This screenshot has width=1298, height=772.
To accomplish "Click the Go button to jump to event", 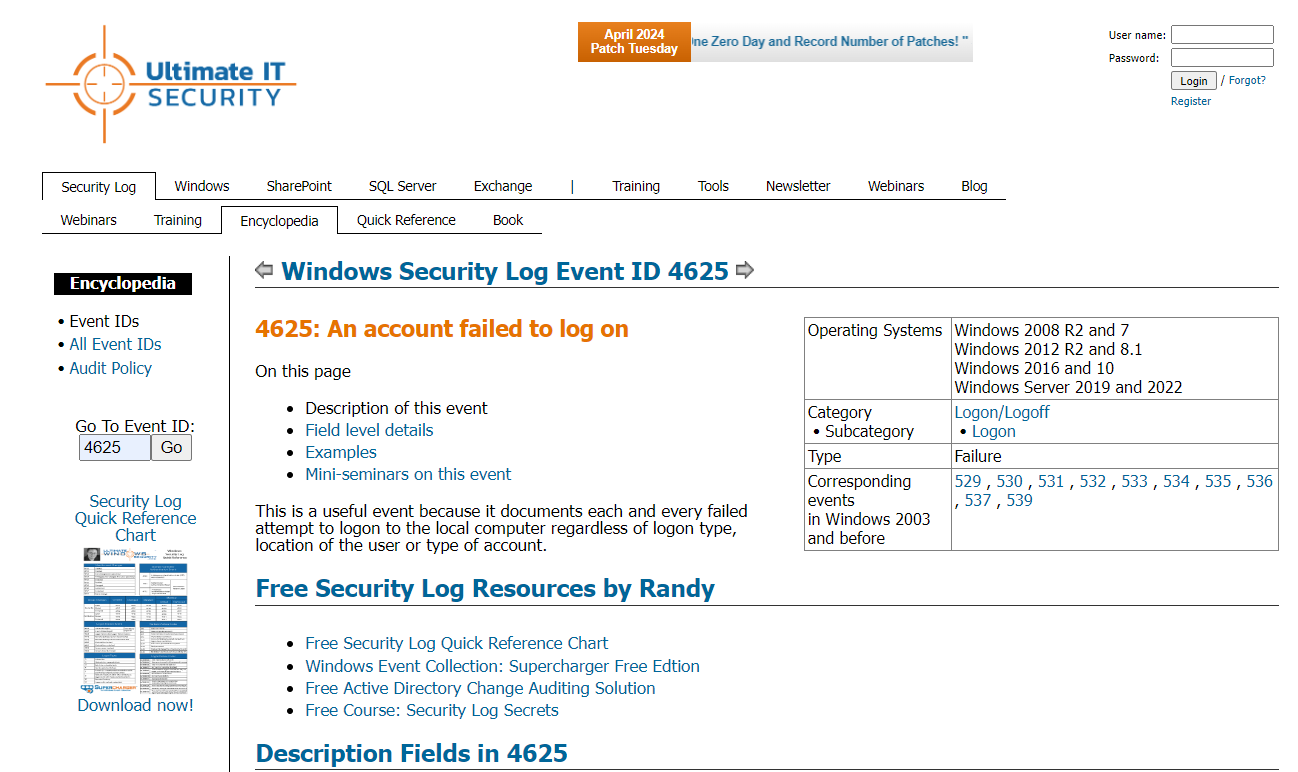I will coord(171,447).
